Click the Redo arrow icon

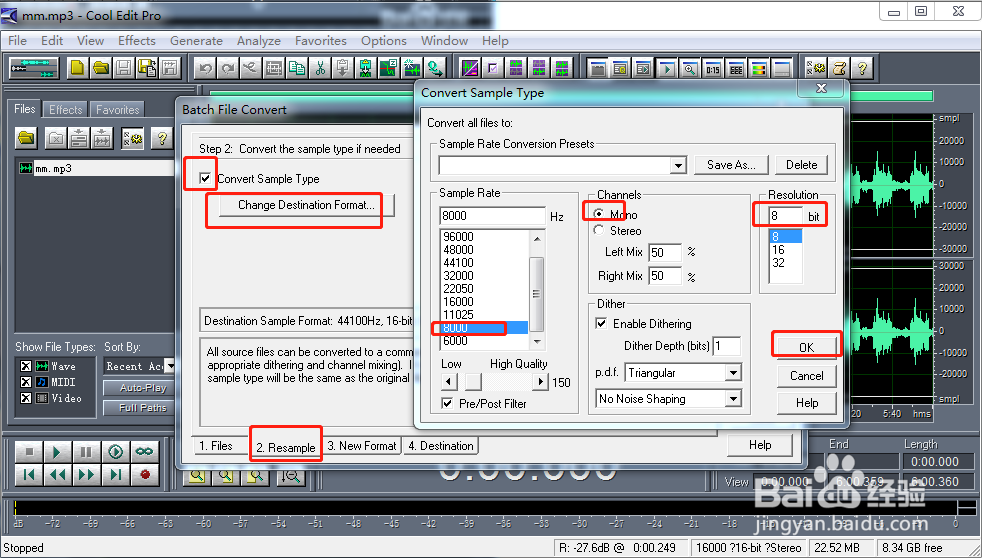coord(228,68)
